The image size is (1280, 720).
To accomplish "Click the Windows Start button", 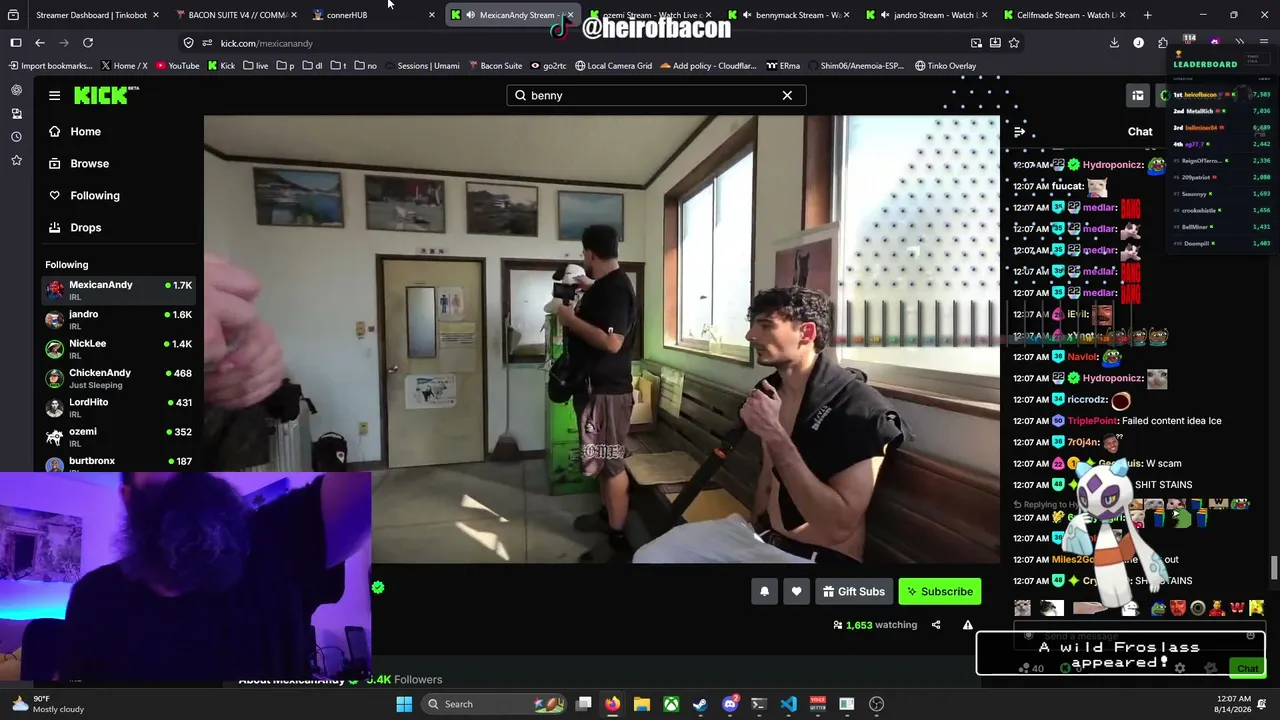I will point(404,704).
